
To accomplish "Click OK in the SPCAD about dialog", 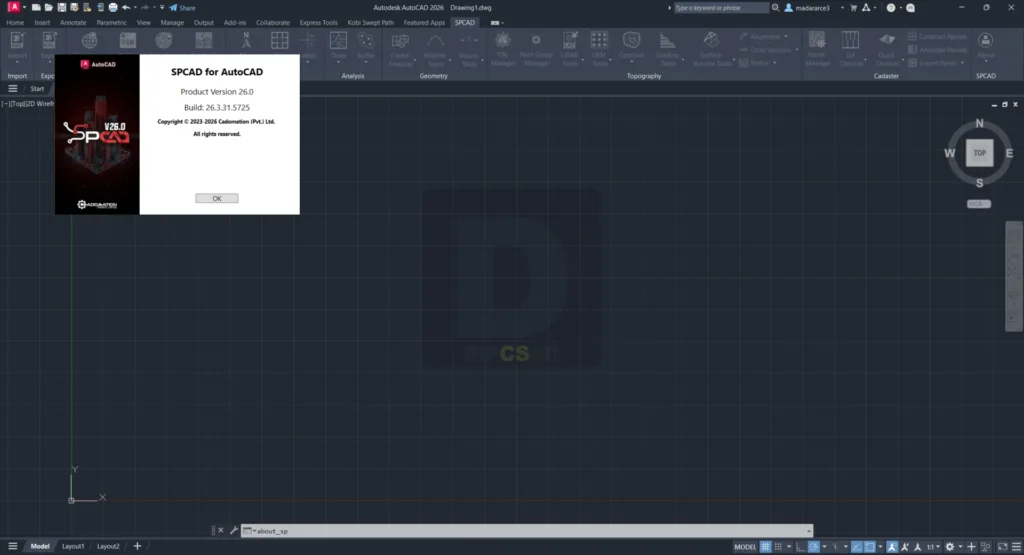I will click(x=217, y=198).
